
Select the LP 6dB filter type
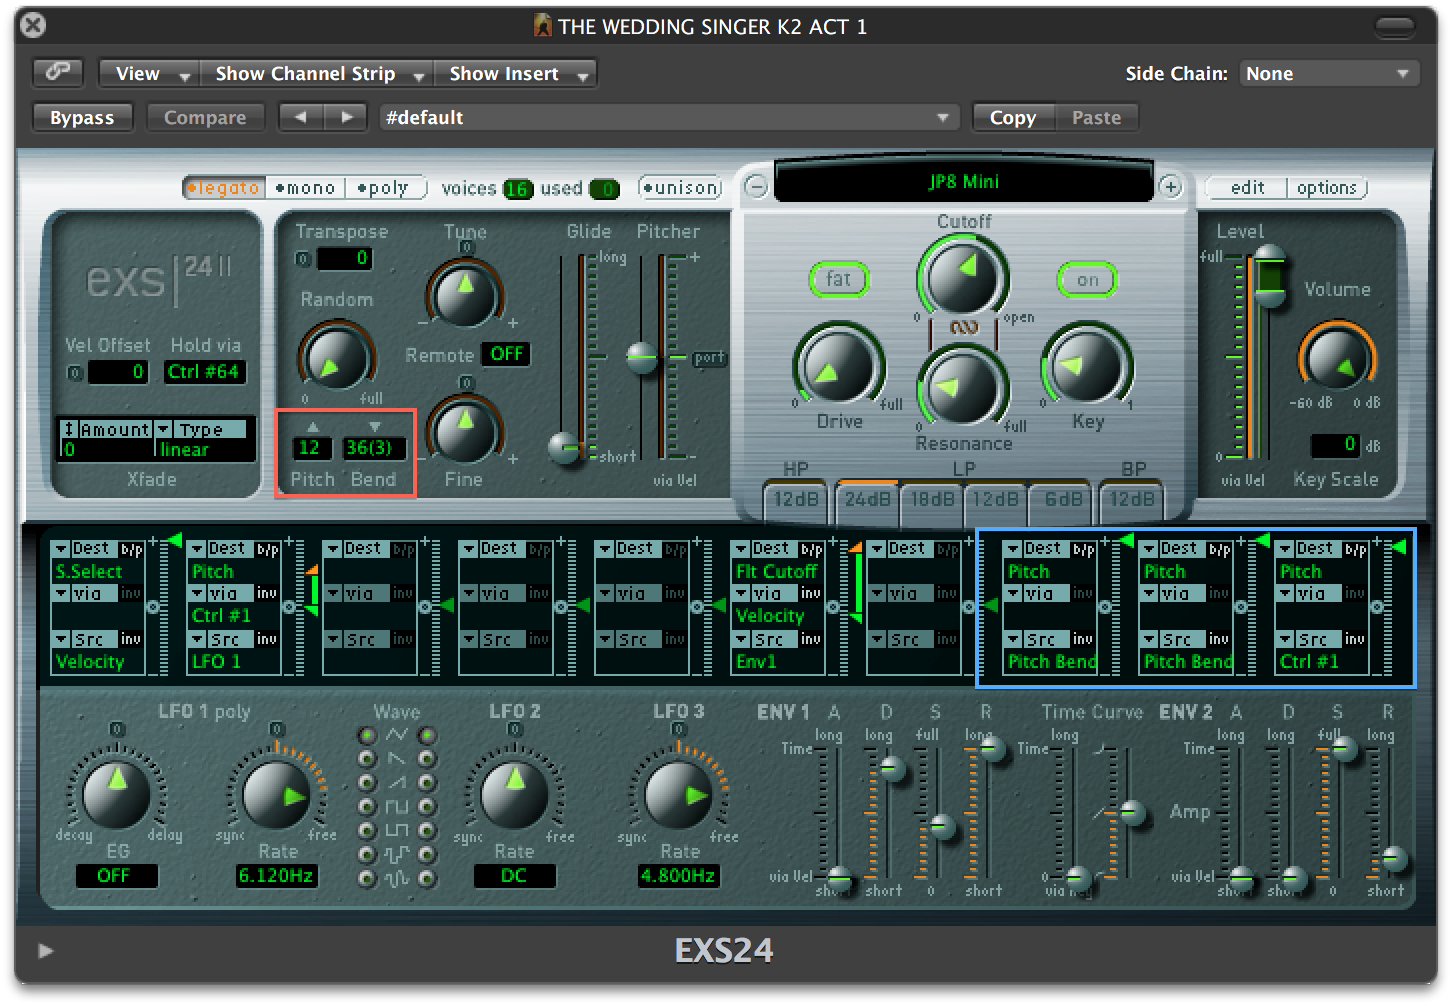[1062, 499]
